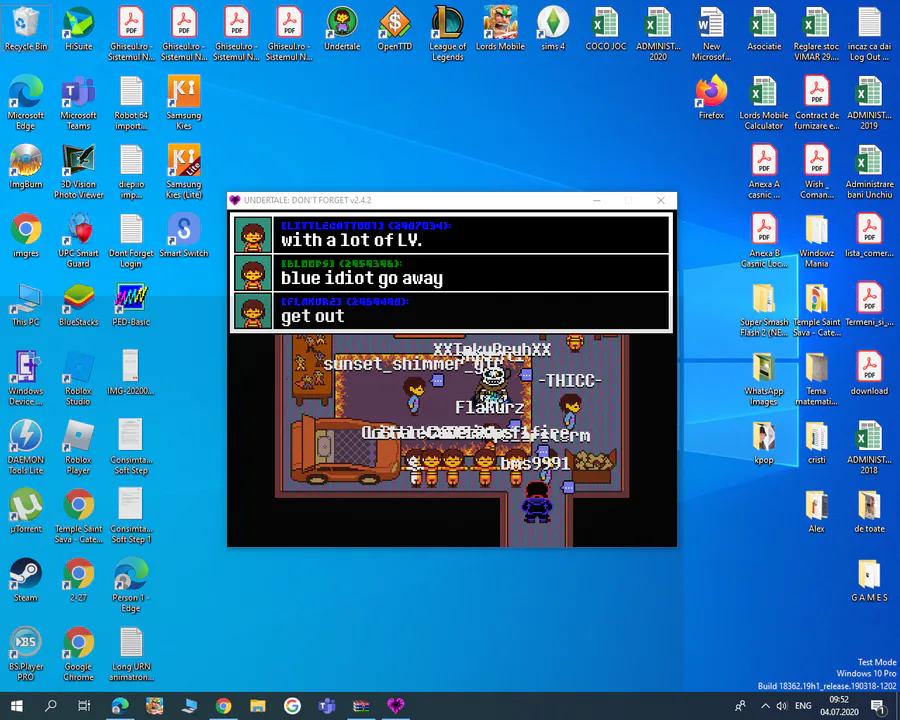The height and width of the screenshot is (720, 900).
Task: Open Steam from the desktop
Action: coord(26,580)
